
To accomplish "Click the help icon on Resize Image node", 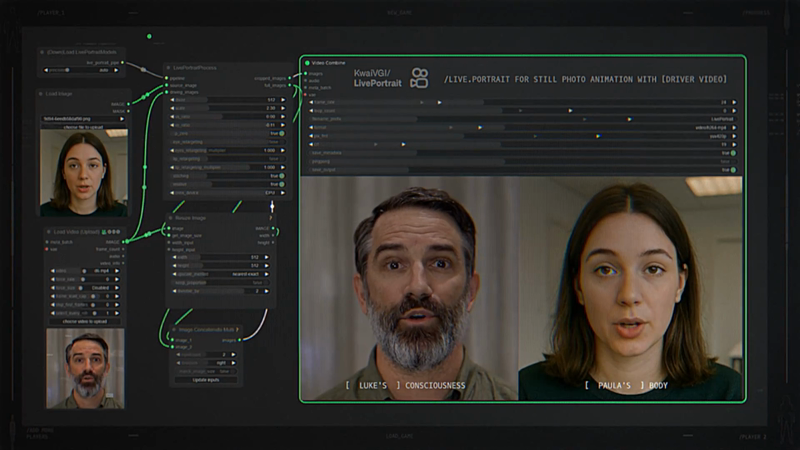I will click(271, 217).
